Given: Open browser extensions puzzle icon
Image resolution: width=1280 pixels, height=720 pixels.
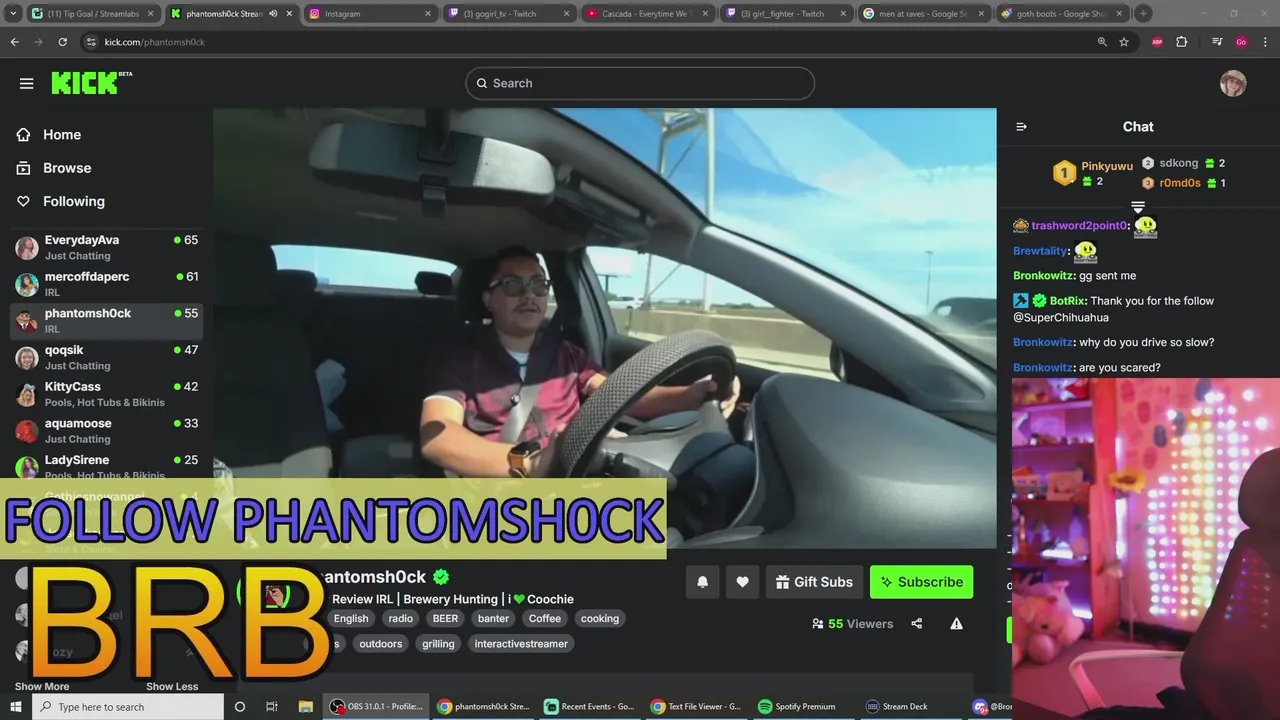Looking at the screenshot, I should point(1182,42).
